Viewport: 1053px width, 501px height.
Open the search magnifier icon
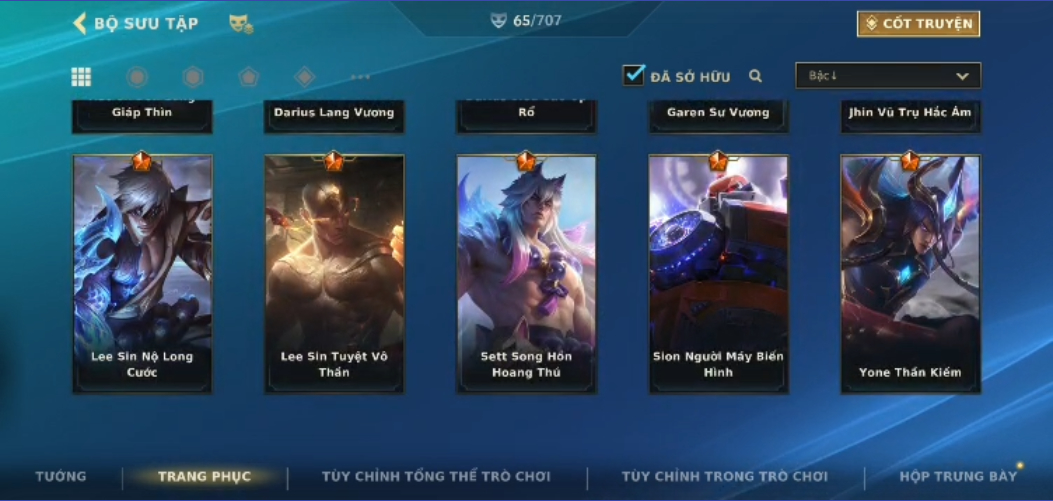[x=756, y=76]
